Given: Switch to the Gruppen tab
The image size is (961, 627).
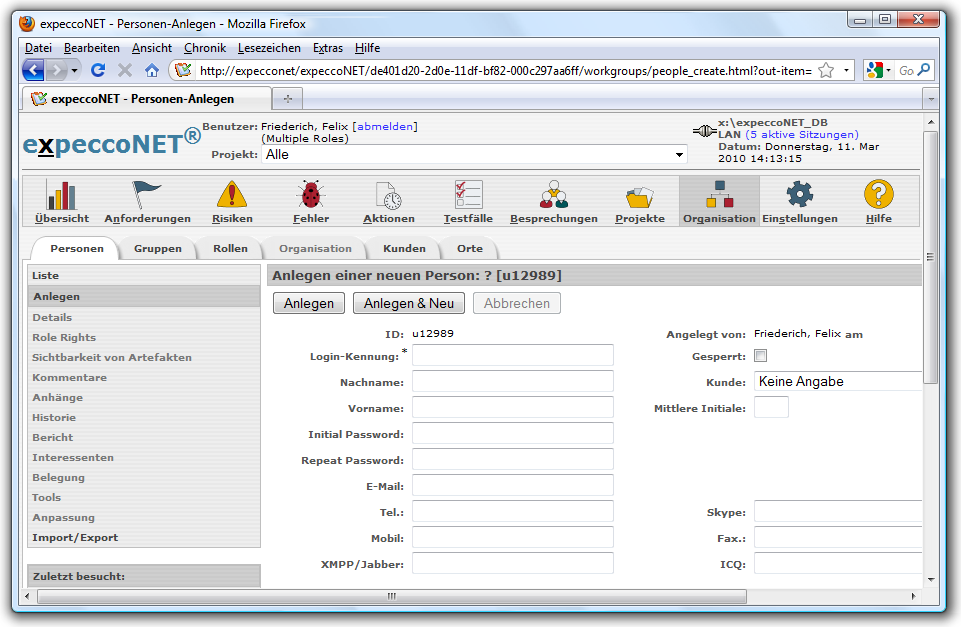Looking at the screenshot, I should tap(158, 248).
